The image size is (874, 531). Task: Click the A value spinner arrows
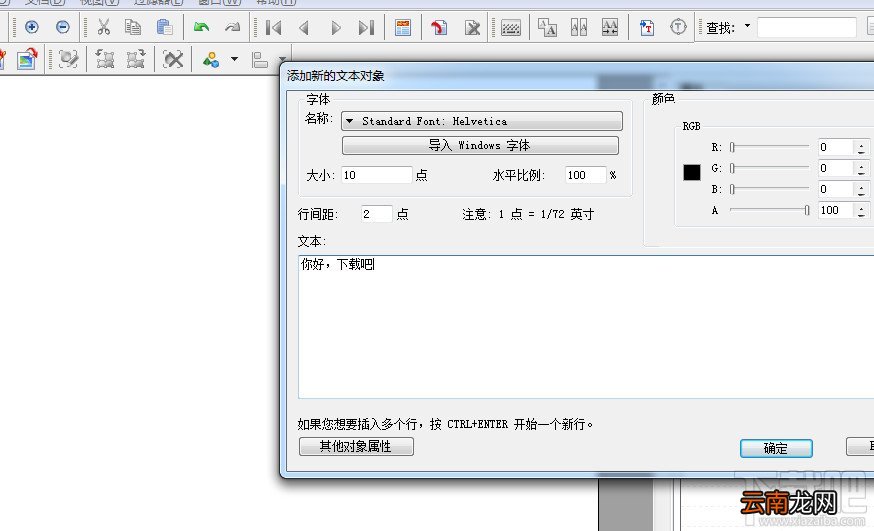[861, 211]
